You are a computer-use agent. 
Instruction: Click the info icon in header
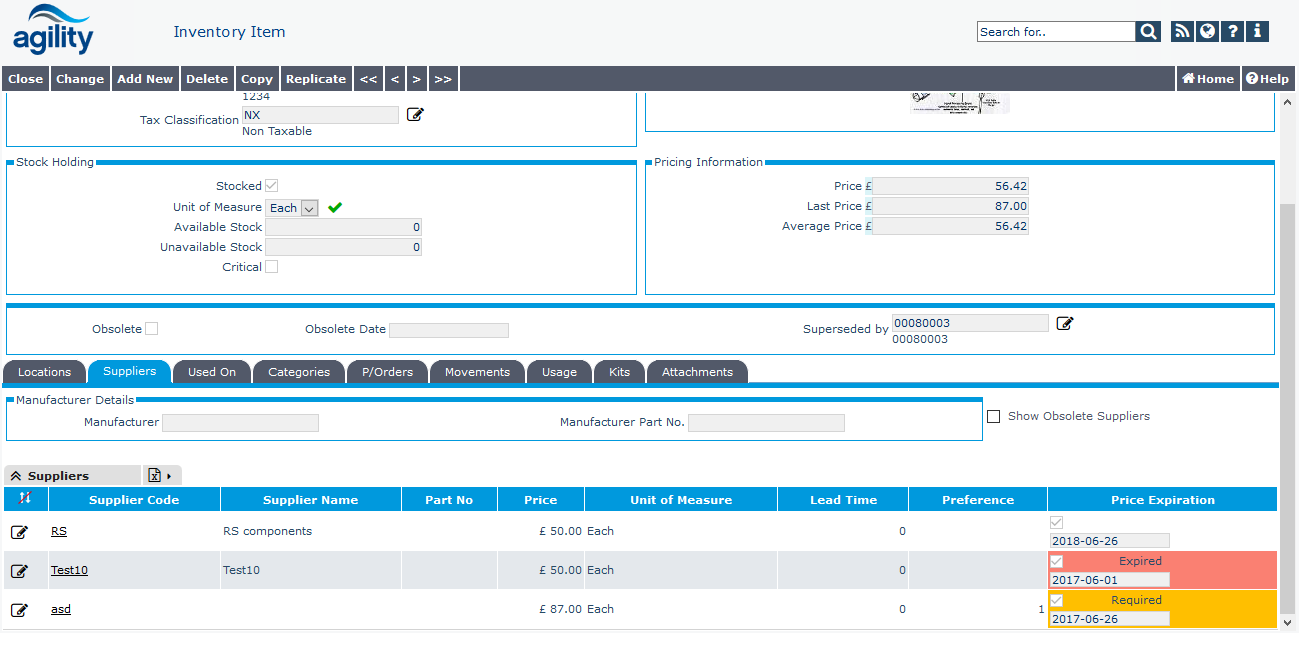click(1257, 32)
